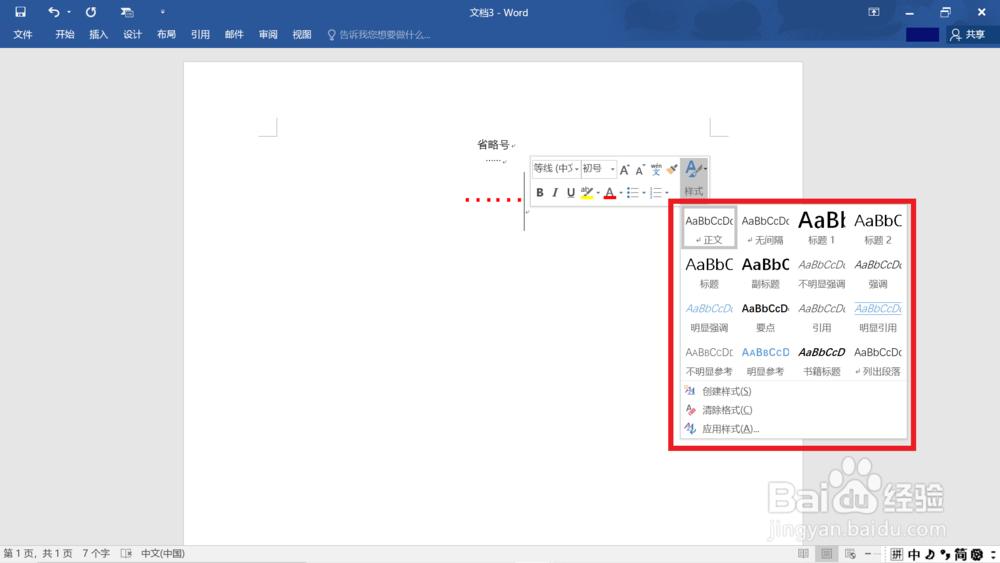This screenshot has height=563, width=1000.
Task: Apply the 要点 style
Action: click(765, 316)
